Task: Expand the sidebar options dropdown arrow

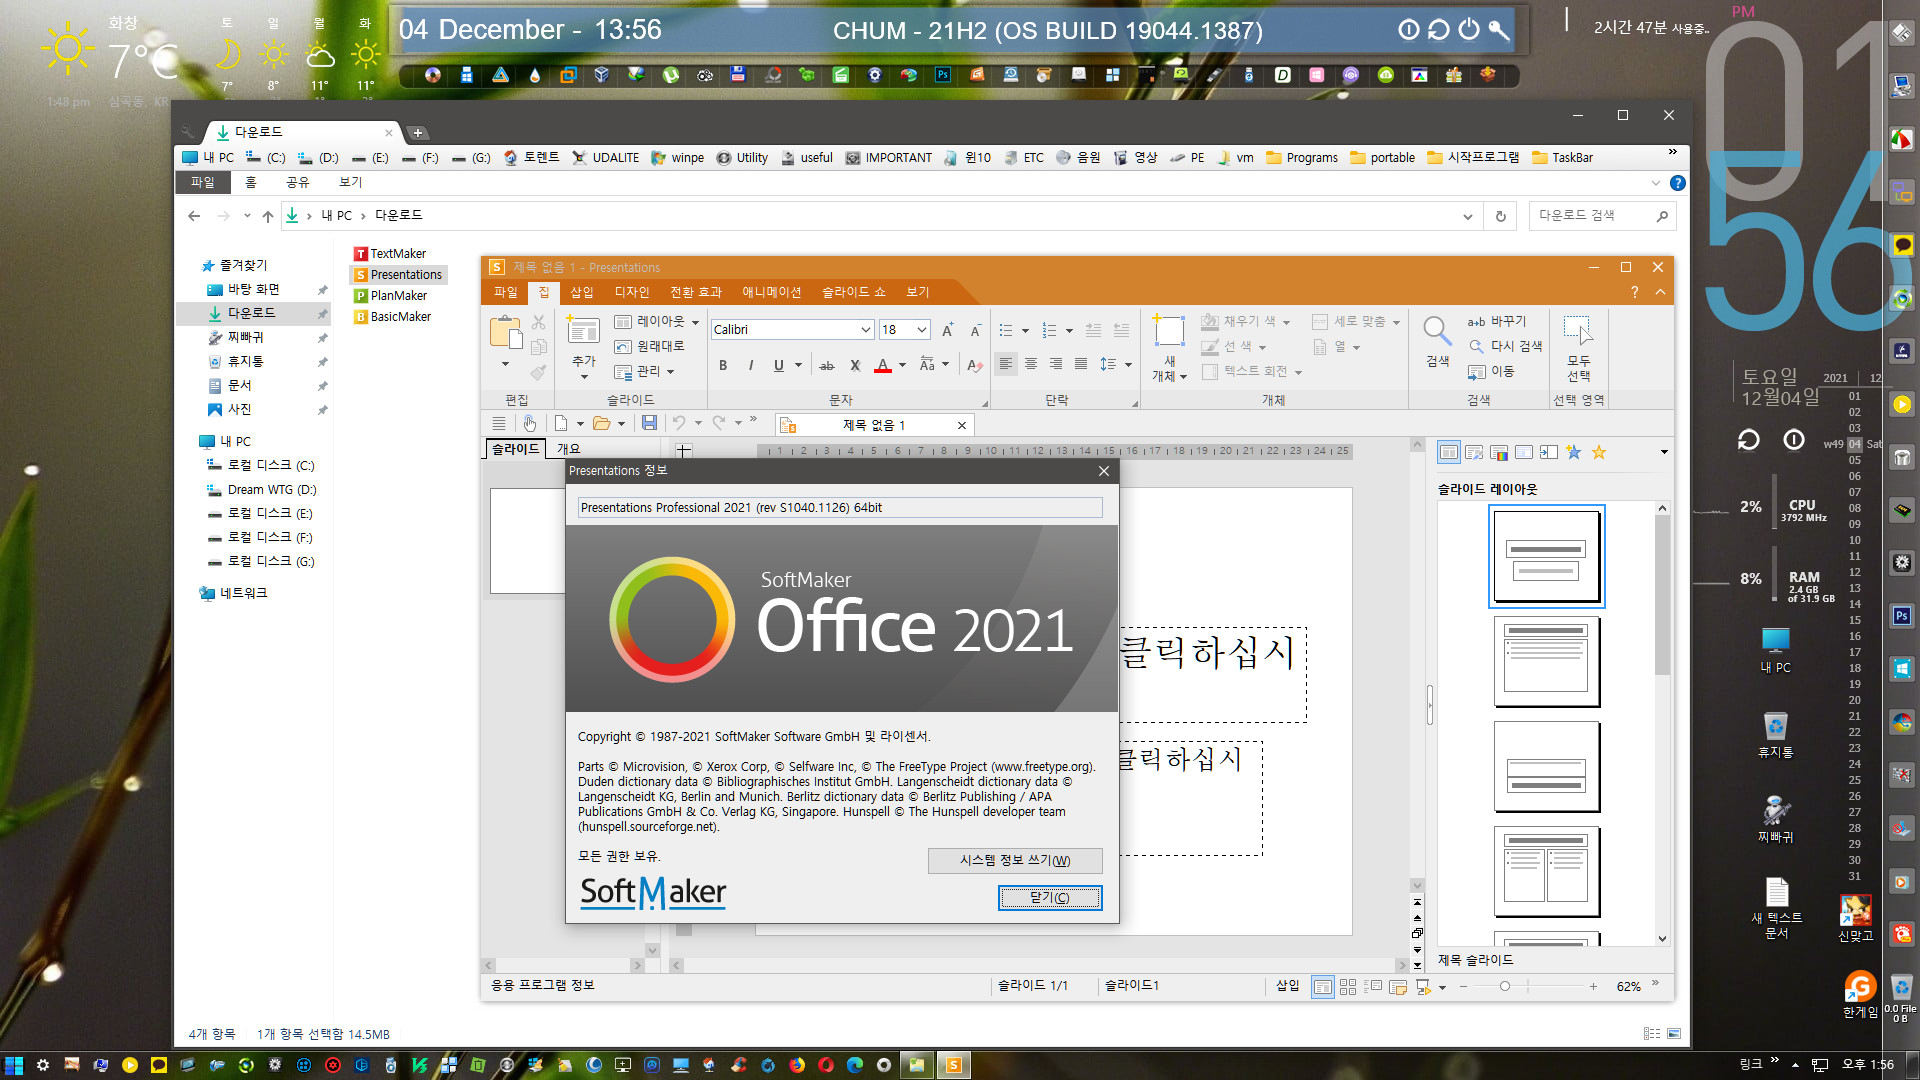Action: 1664,453
